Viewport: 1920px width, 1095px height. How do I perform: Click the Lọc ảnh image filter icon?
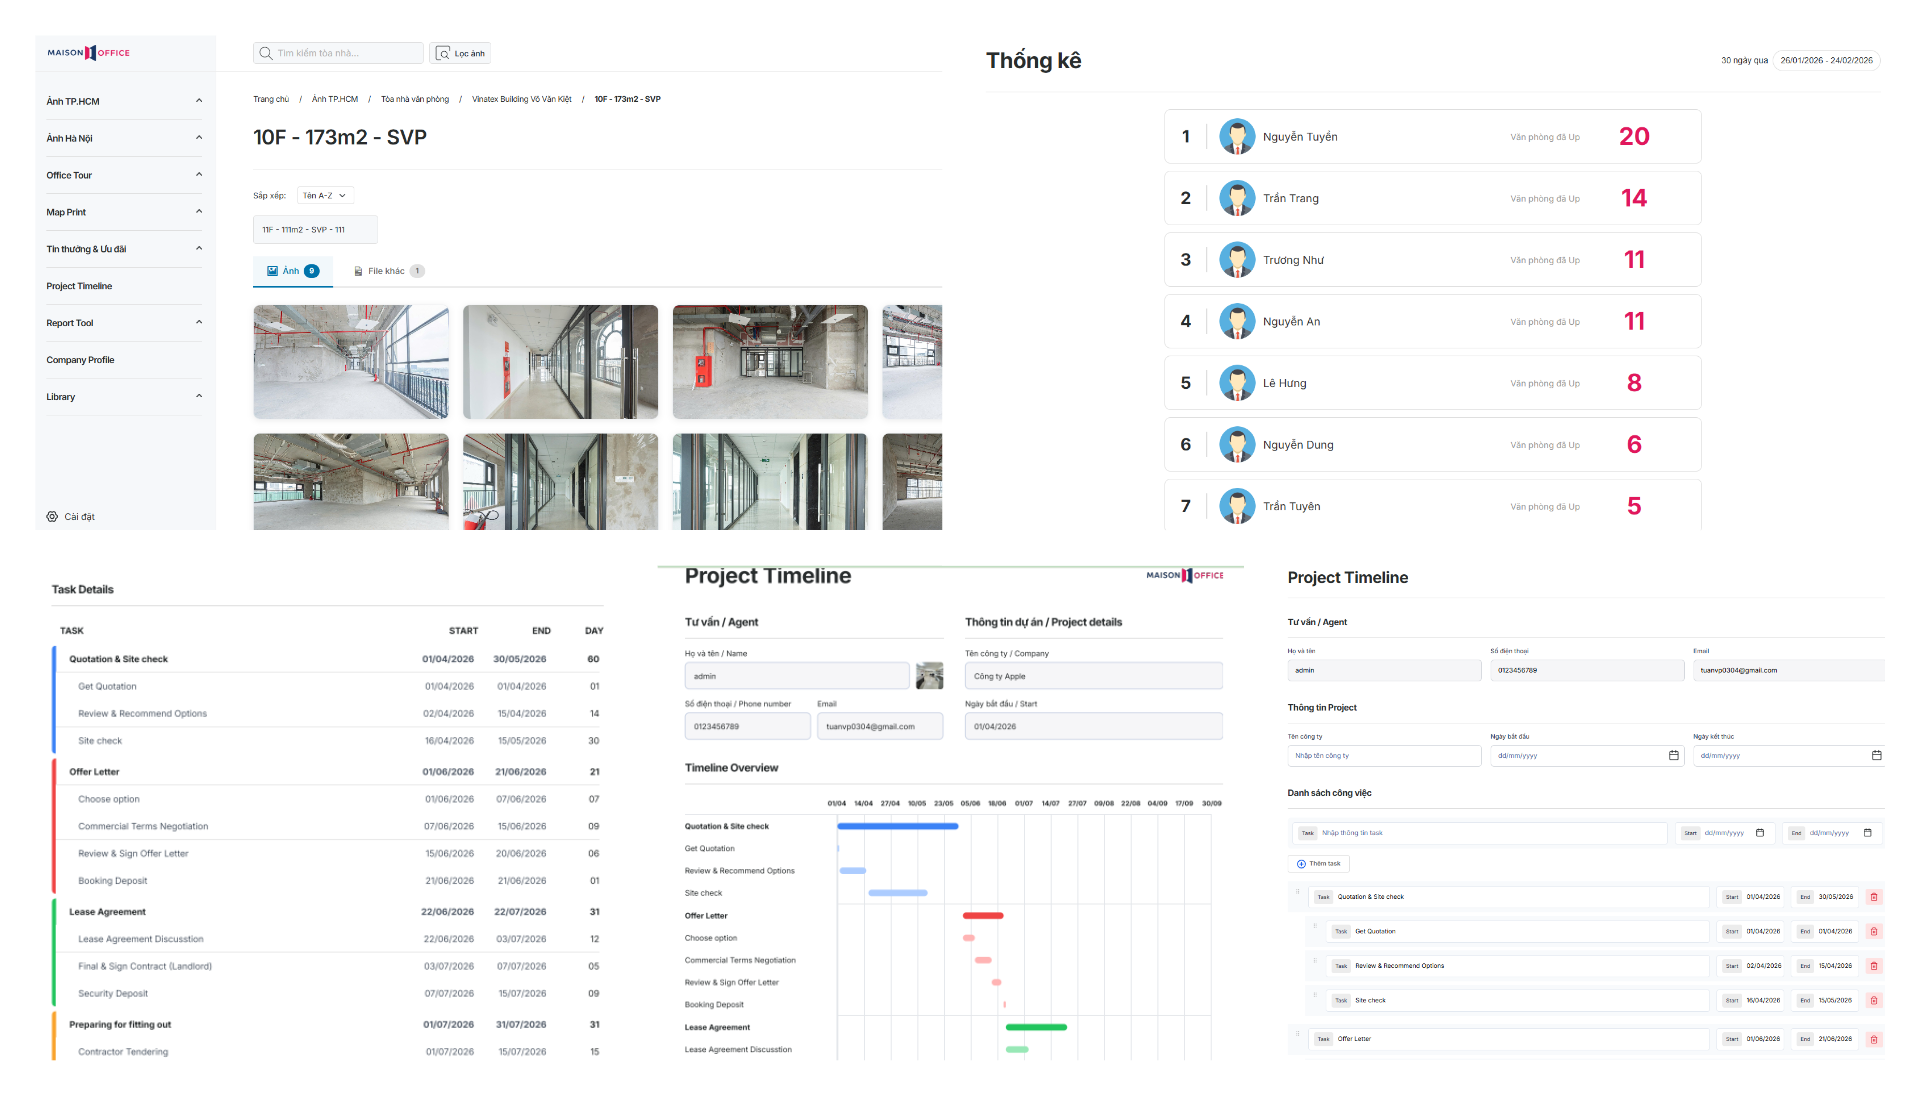click(444, 54)
